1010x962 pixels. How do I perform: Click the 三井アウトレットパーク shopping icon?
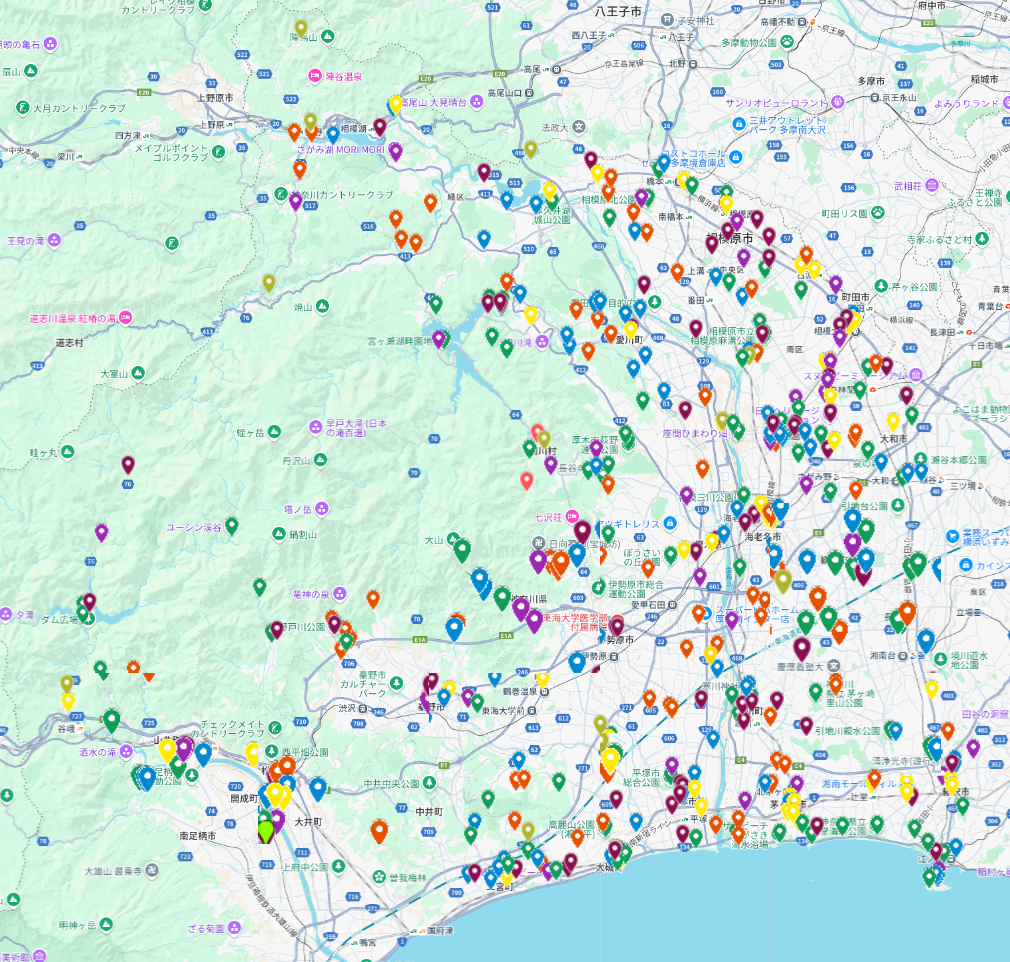739,124
